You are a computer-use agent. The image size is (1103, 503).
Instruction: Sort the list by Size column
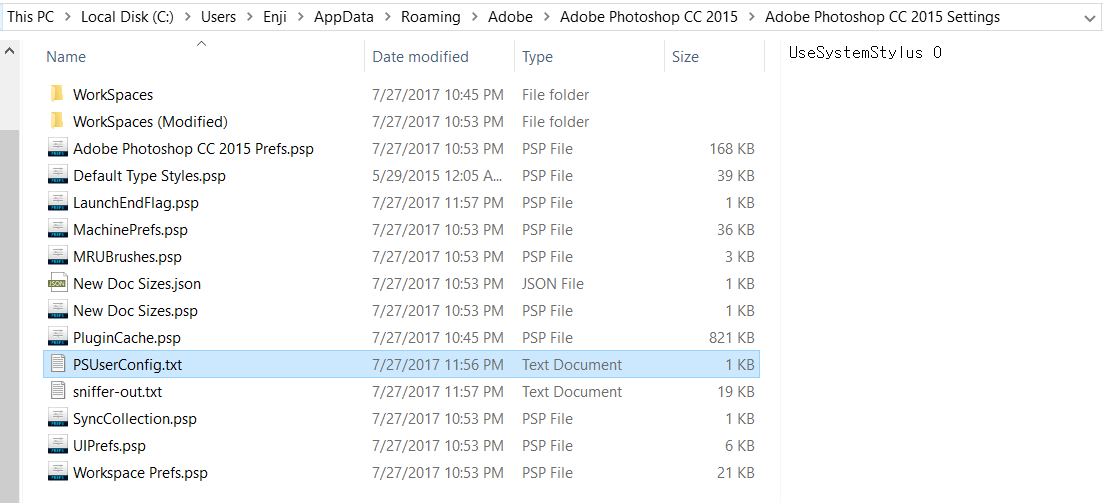[x=685, y=56]
